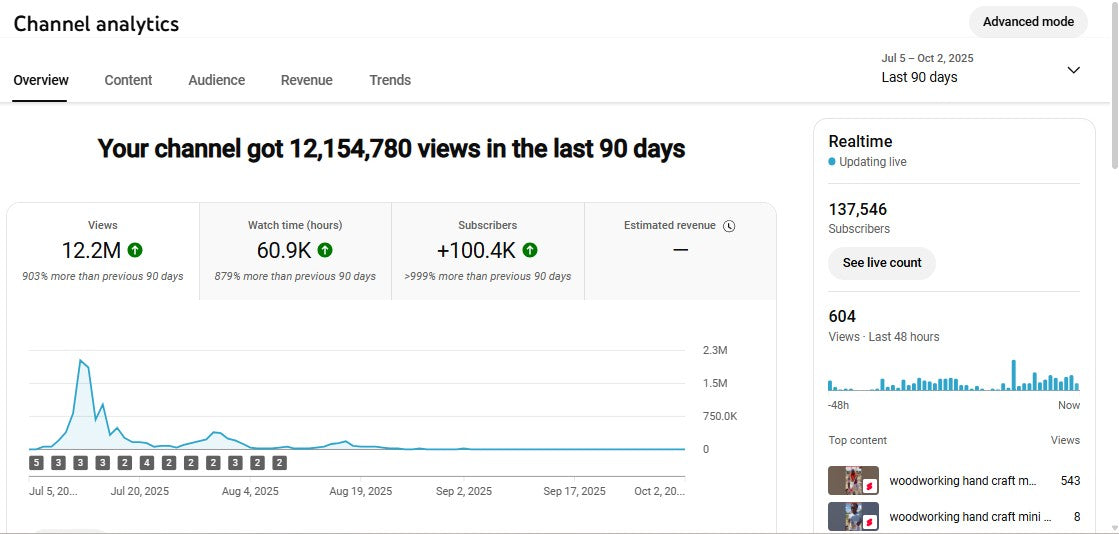The height and width of the screenshot is (534, 1119).
Task: Open the thumbnail of the 8-view video
Action: [x=853, y=517]
